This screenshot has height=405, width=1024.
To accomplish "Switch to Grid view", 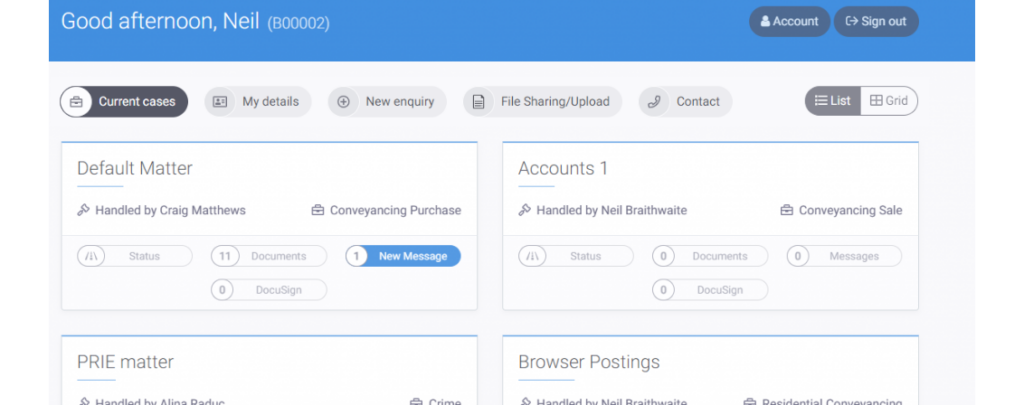I will [889, 101].
